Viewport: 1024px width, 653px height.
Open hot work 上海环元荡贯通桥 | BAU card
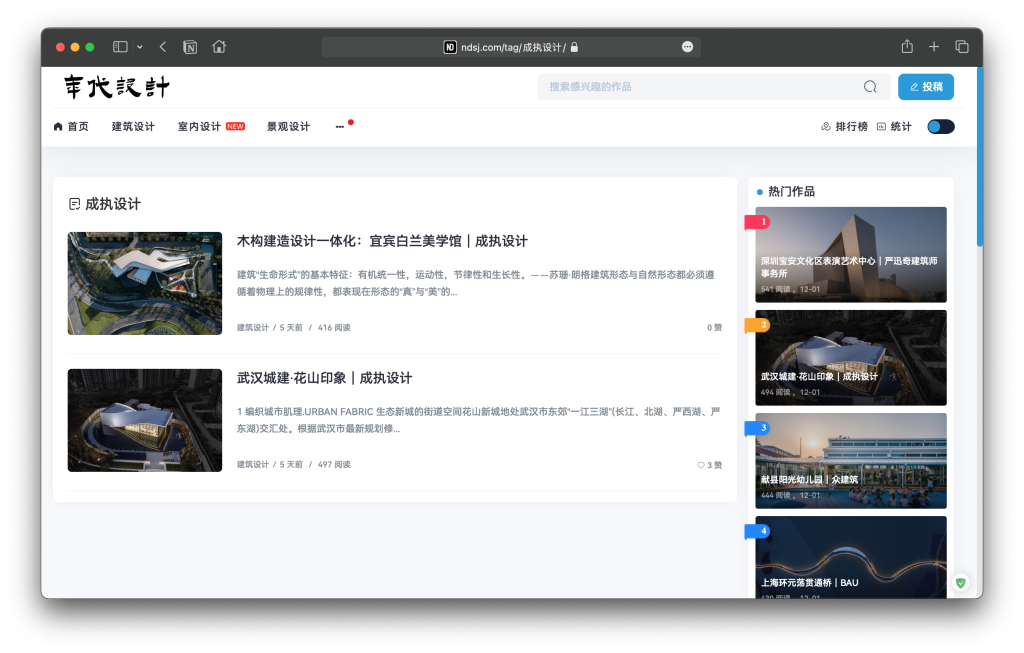click(x=851, y=557)
